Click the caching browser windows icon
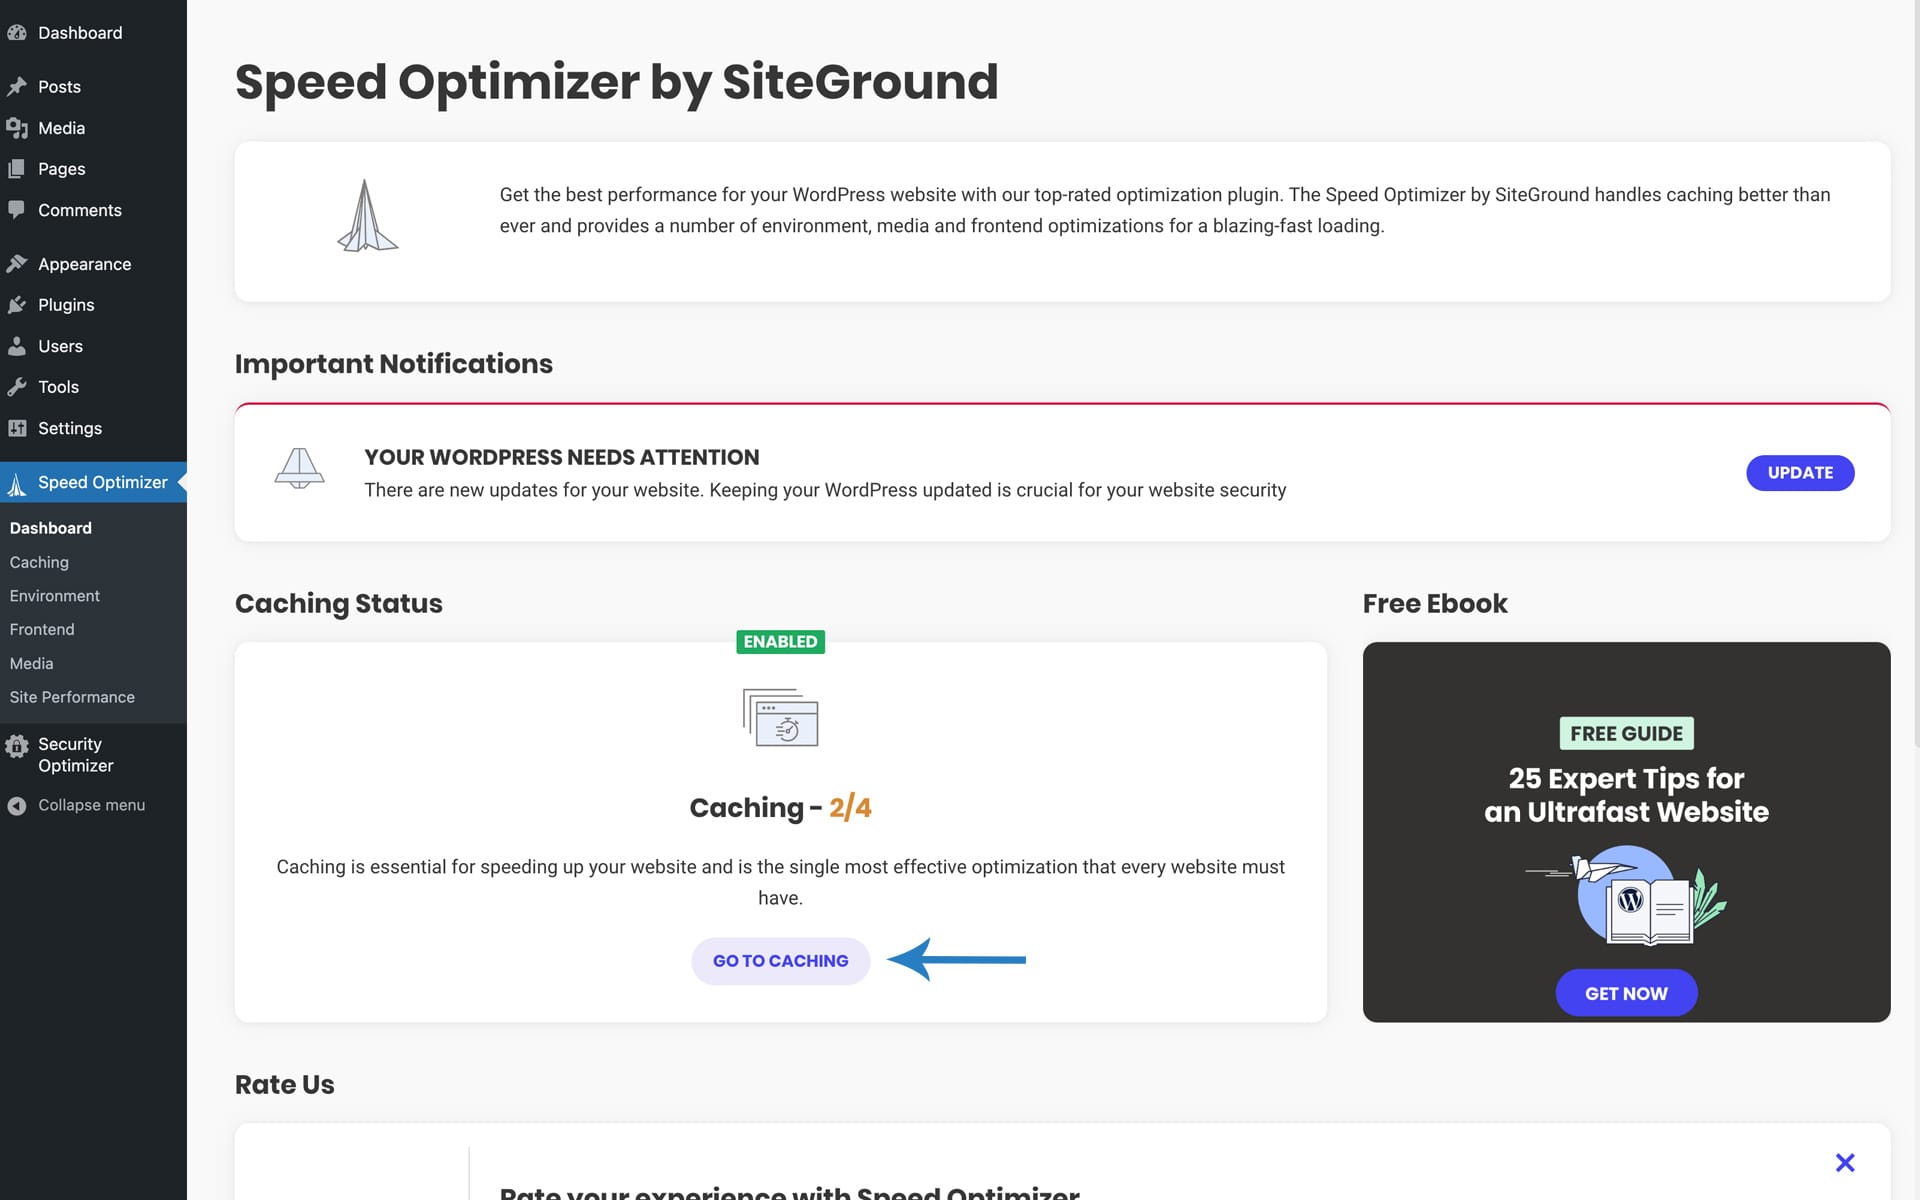 coord(780,717)
